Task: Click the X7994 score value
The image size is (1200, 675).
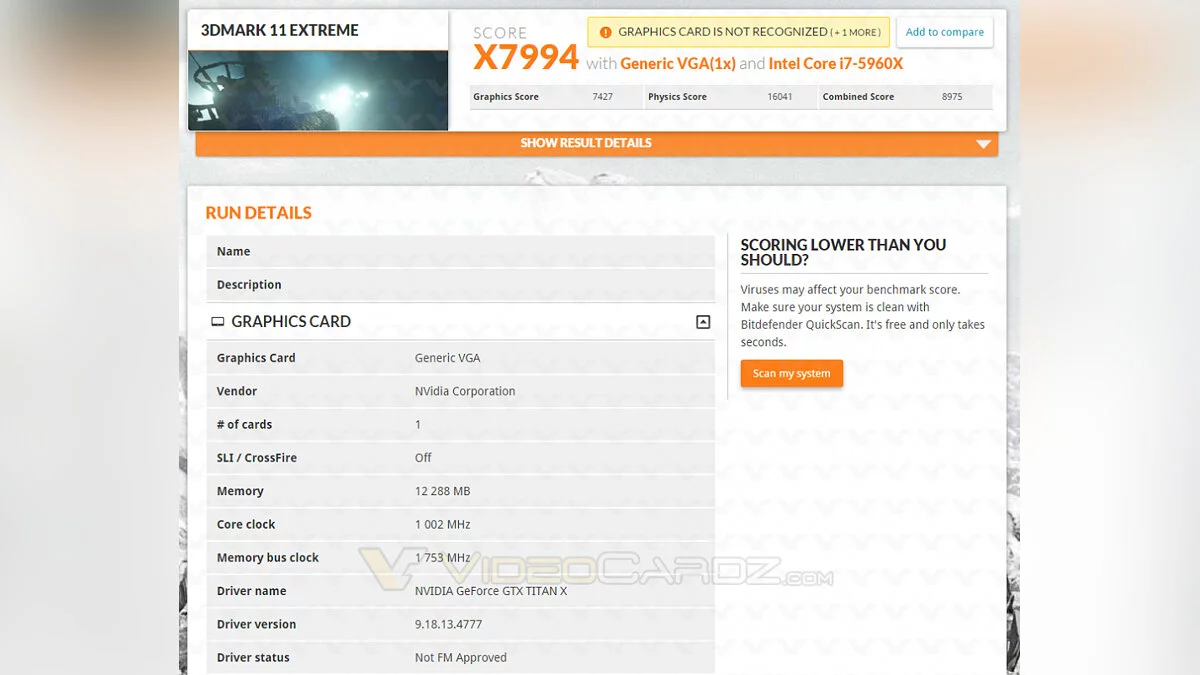Action: (x=526, y=58)
